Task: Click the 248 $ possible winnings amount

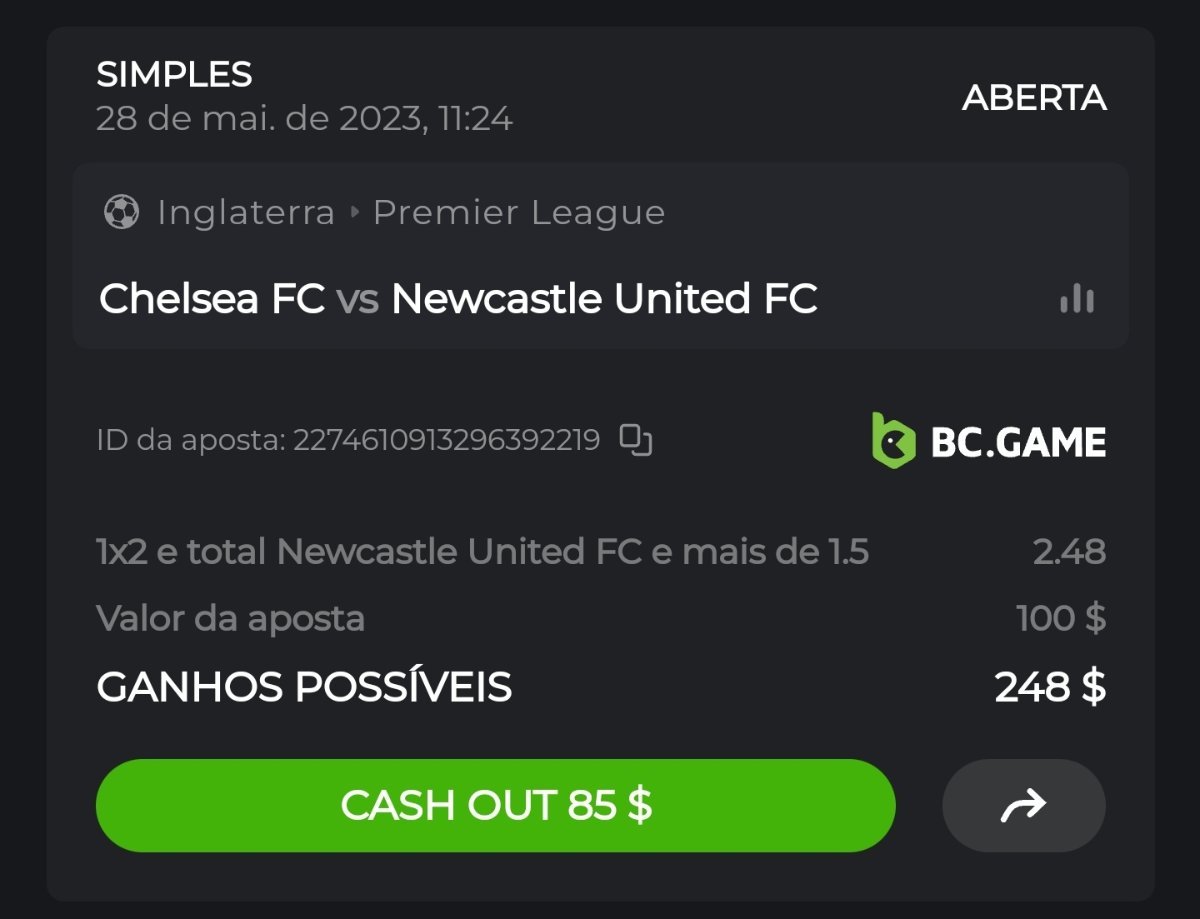Action: click(1049, 687)
